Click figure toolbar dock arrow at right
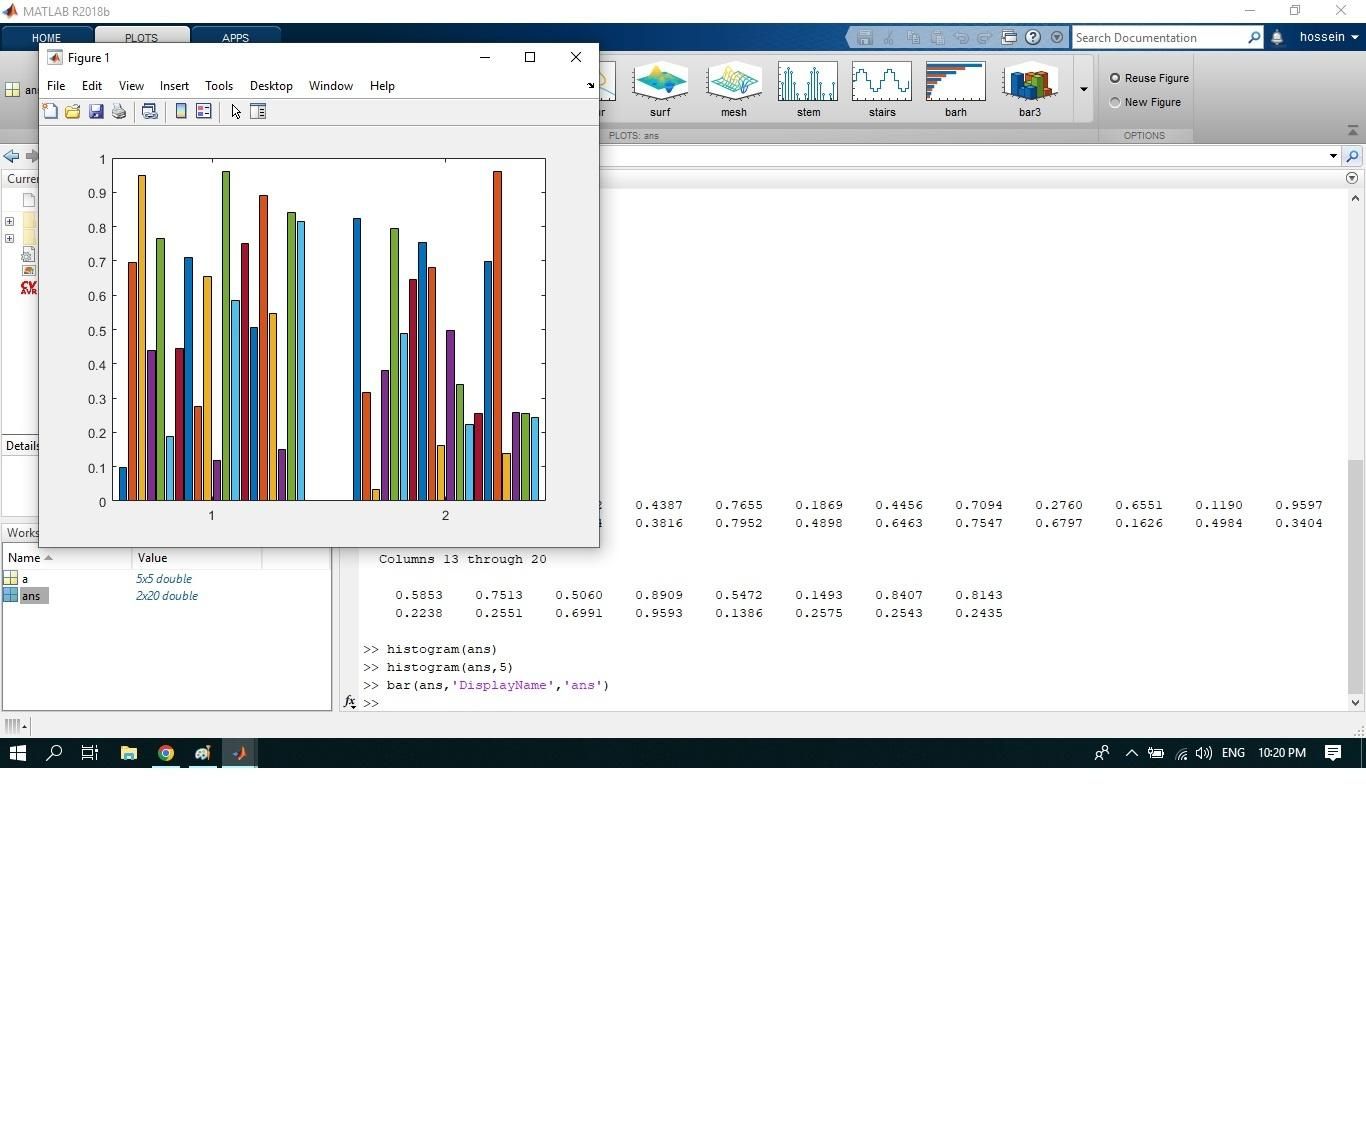 (x=590, y=86)
